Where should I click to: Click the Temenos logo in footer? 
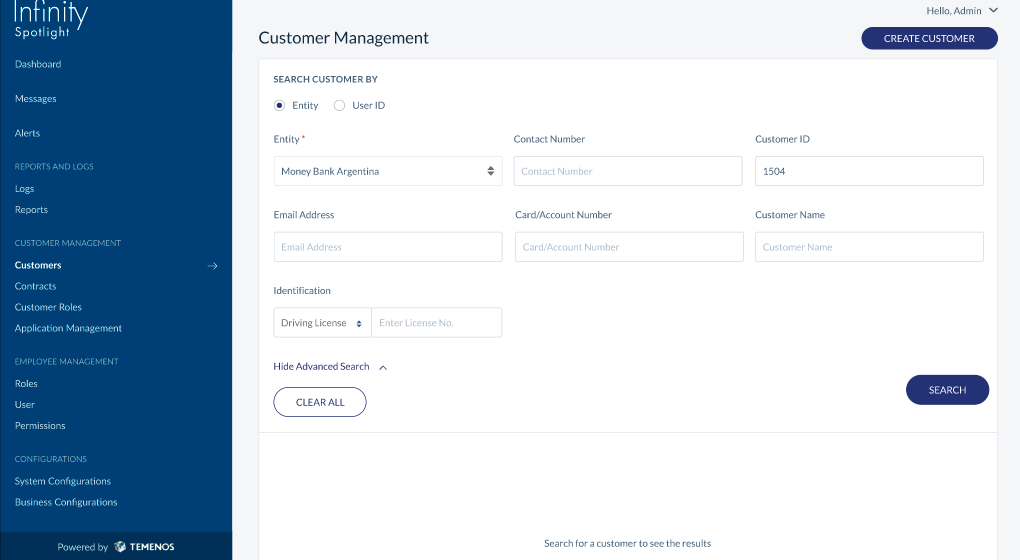tap(144, 546)
